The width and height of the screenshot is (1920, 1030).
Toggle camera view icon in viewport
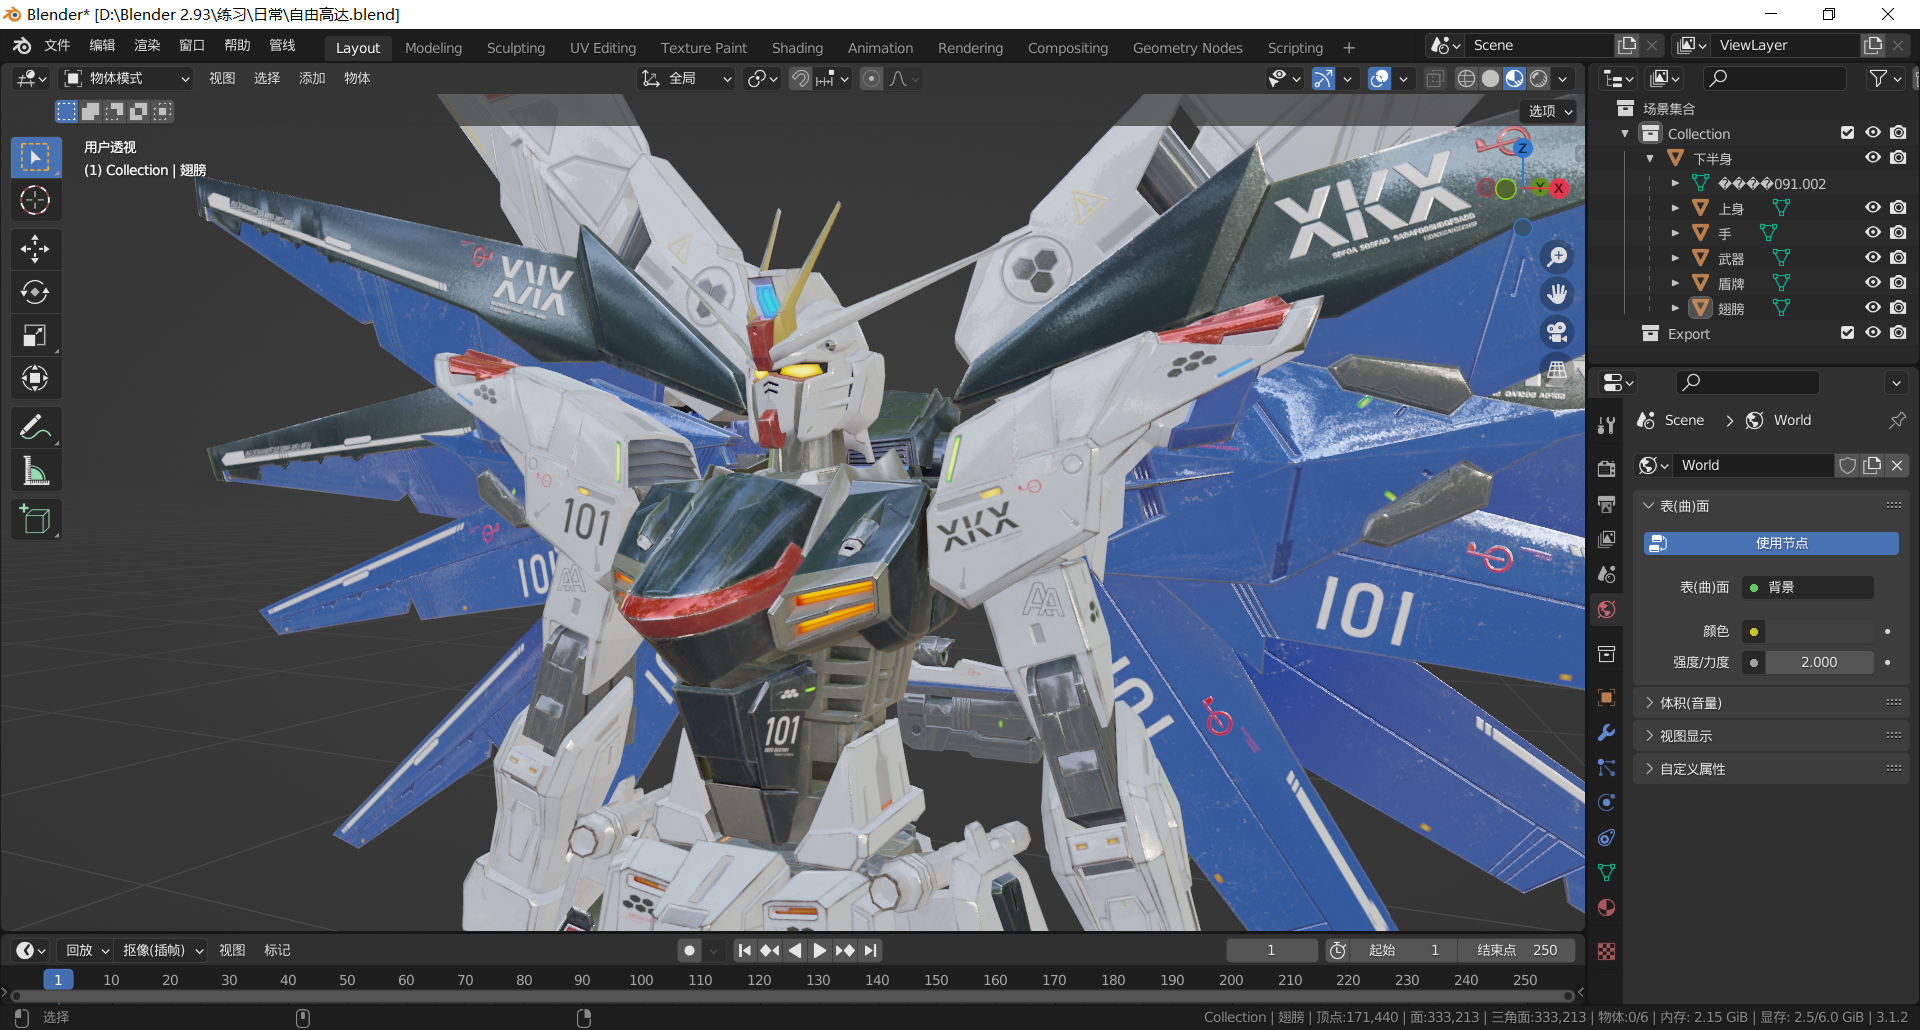[1557, 332]
